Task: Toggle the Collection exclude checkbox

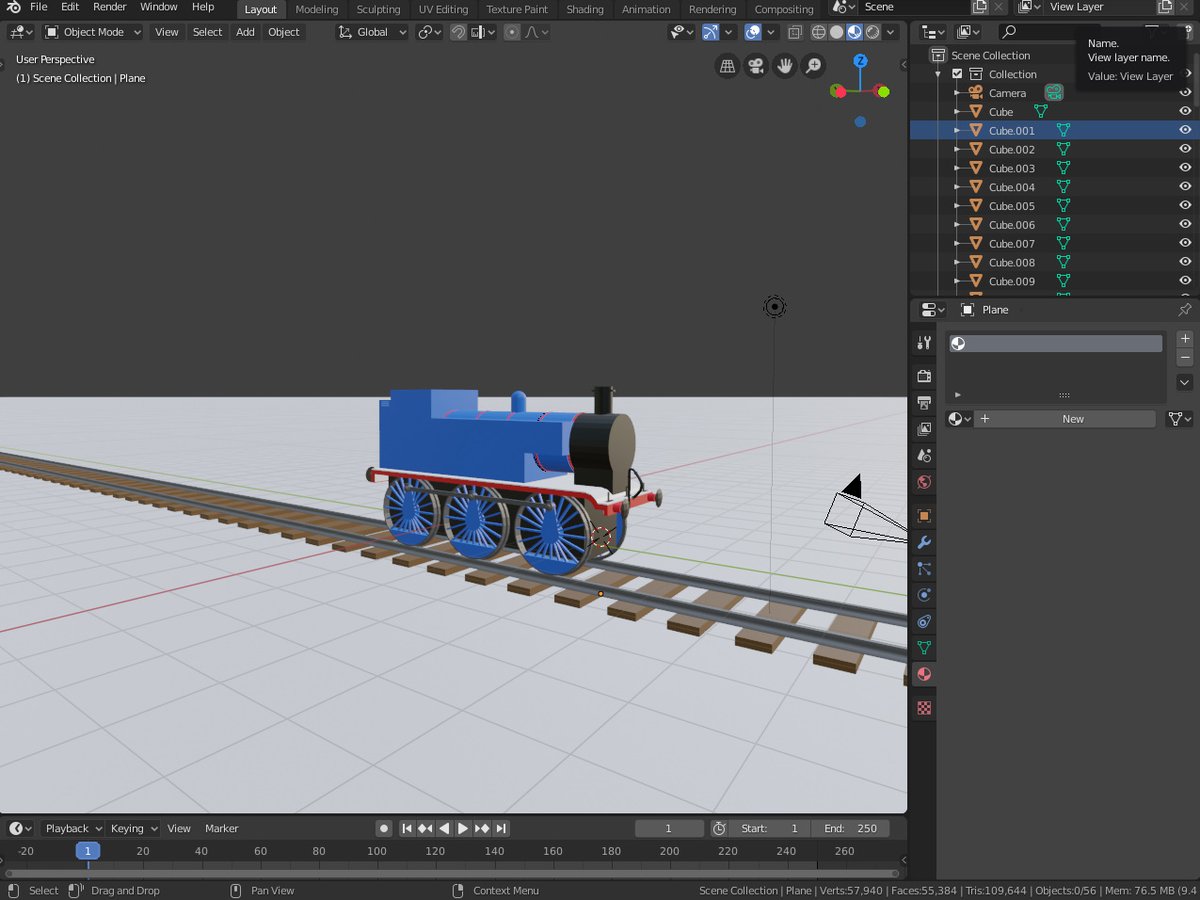Action: point(957,74)
